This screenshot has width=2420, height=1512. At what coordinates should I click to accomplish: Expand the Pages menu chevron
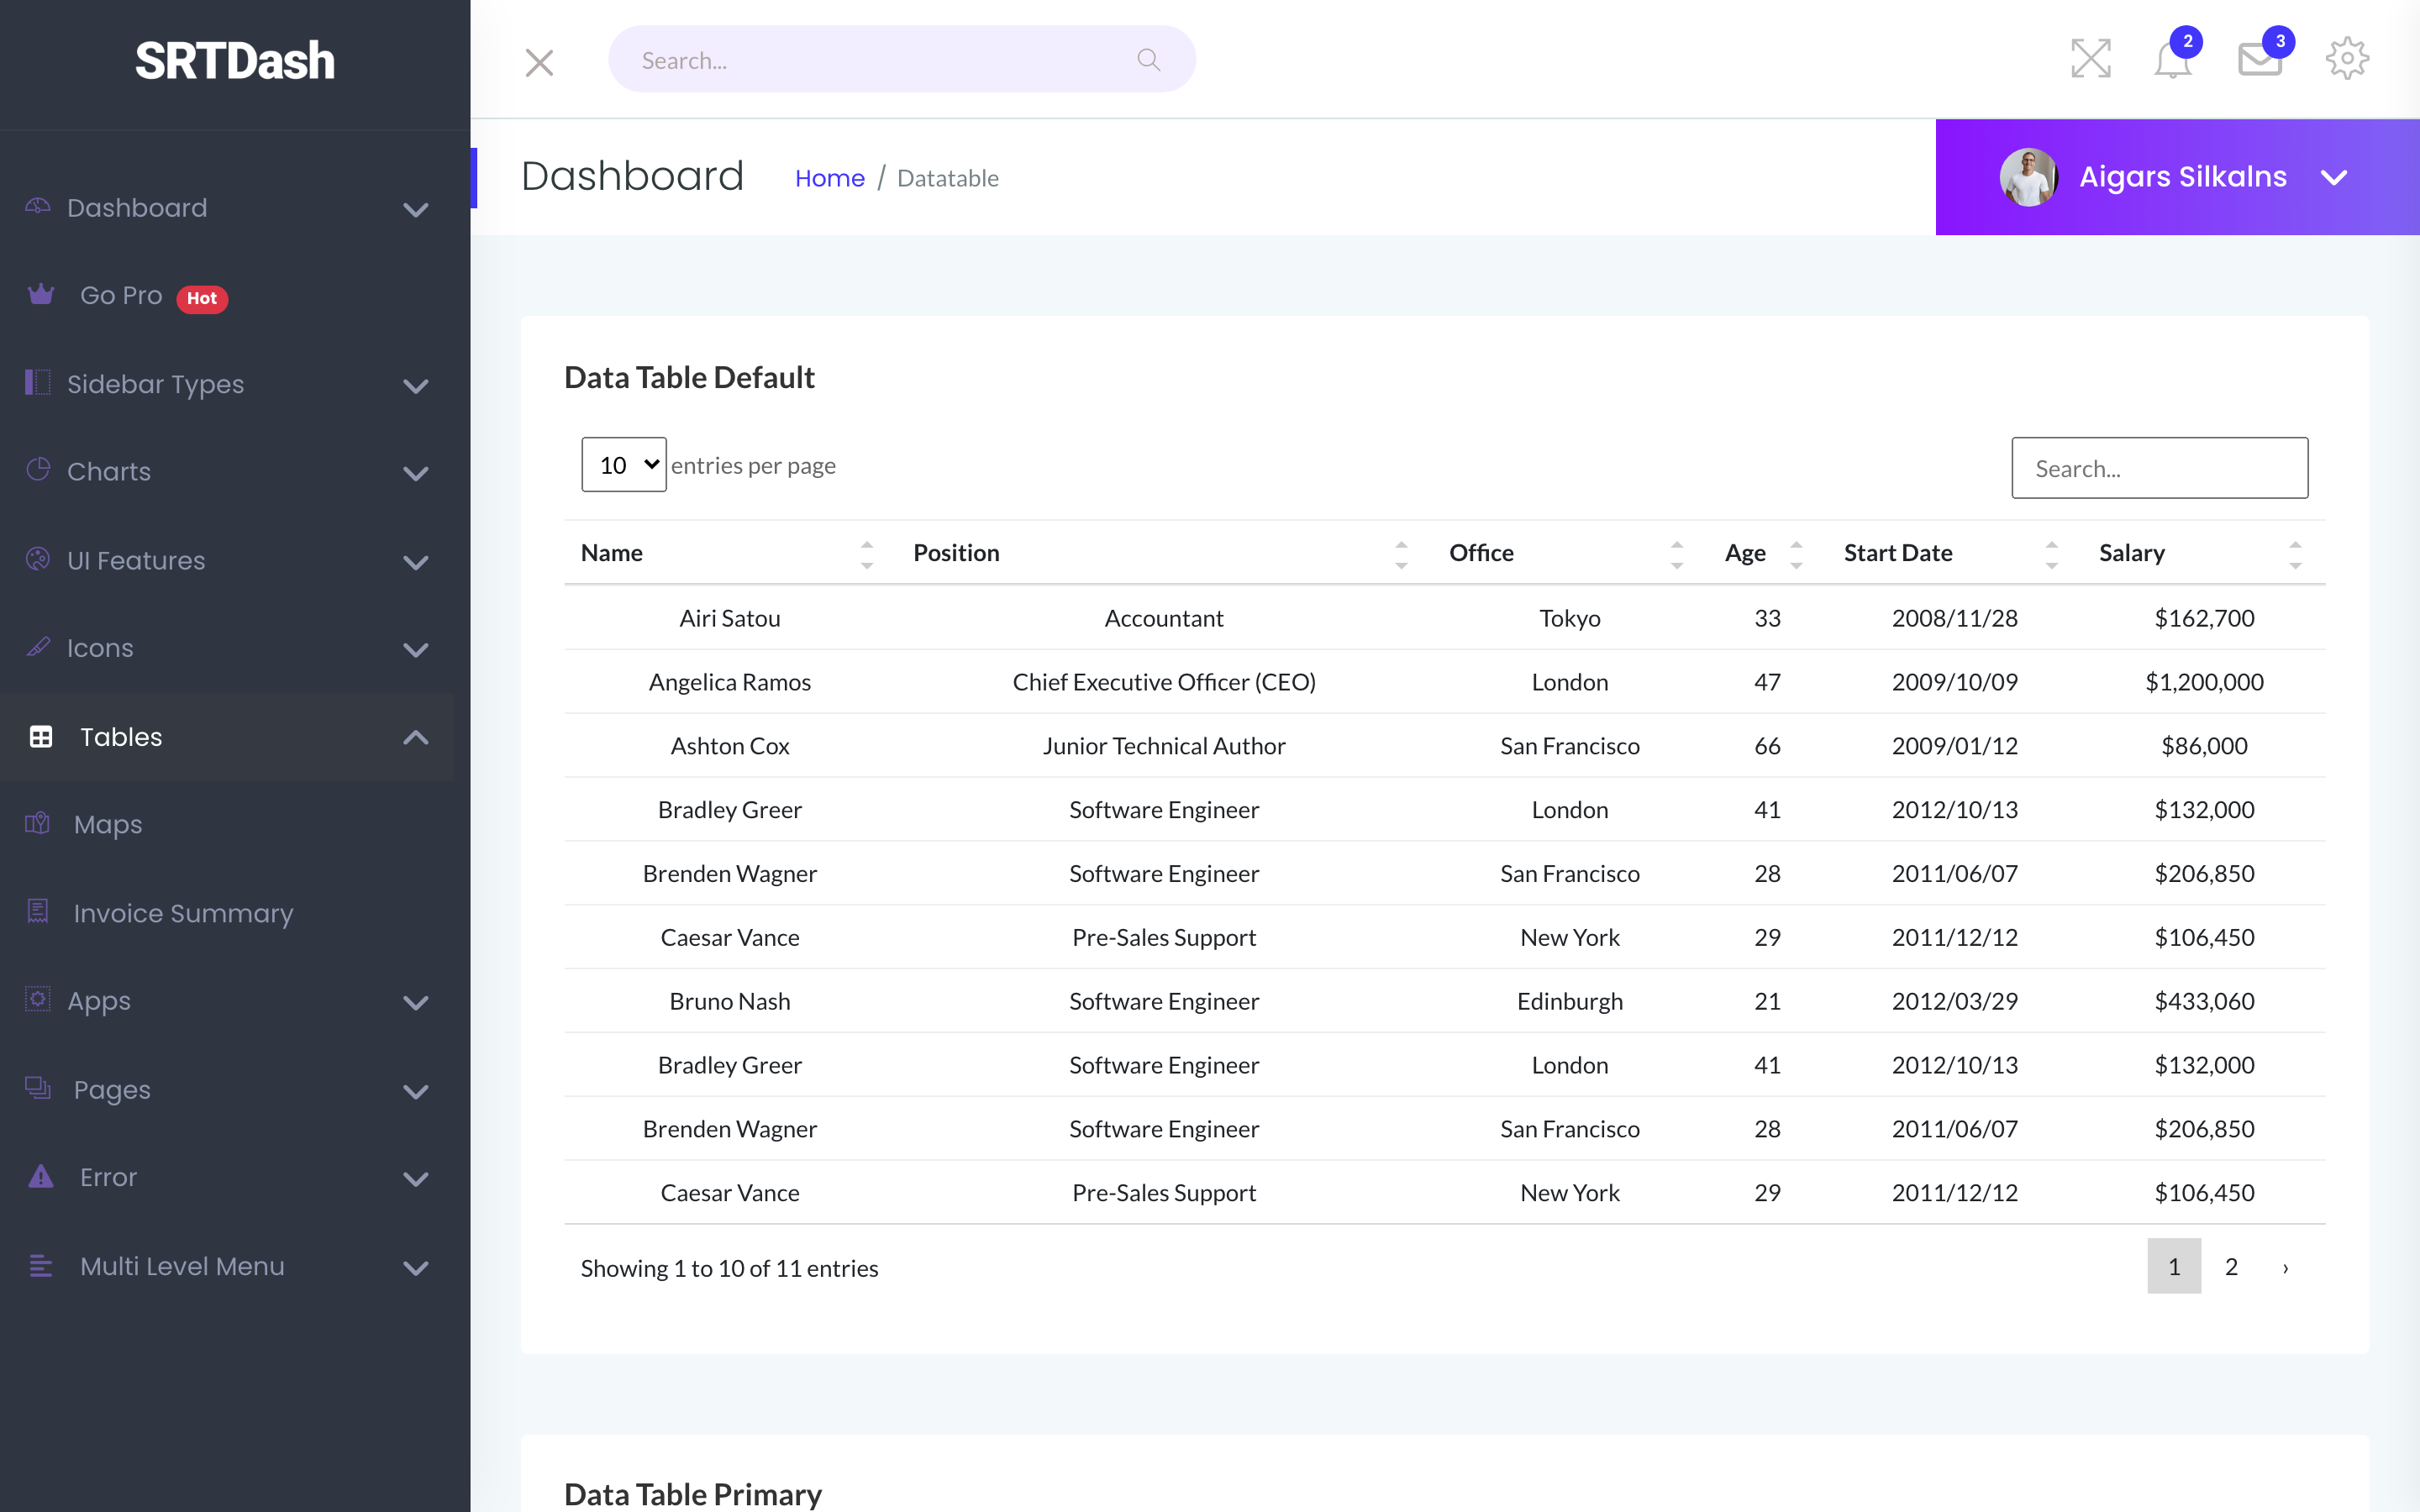coord(416,1091)
